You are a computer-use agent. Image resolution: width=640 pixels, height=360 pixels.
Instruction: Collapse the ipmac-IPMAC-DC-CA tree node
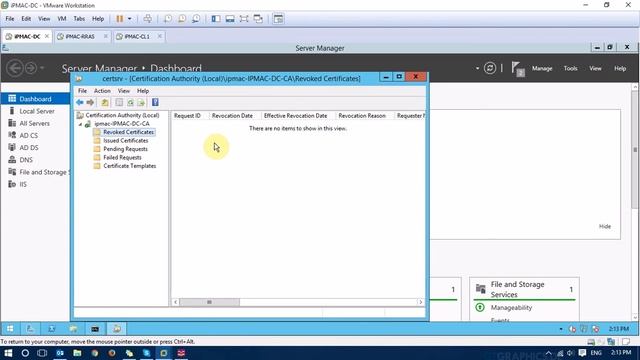(x=80, y=124)
